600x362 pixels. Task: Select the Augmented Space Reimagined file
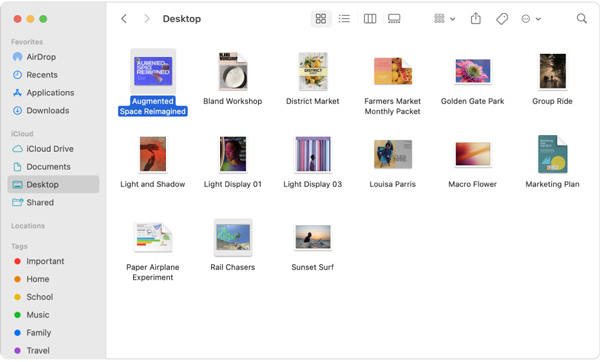(x=153, y=71)
